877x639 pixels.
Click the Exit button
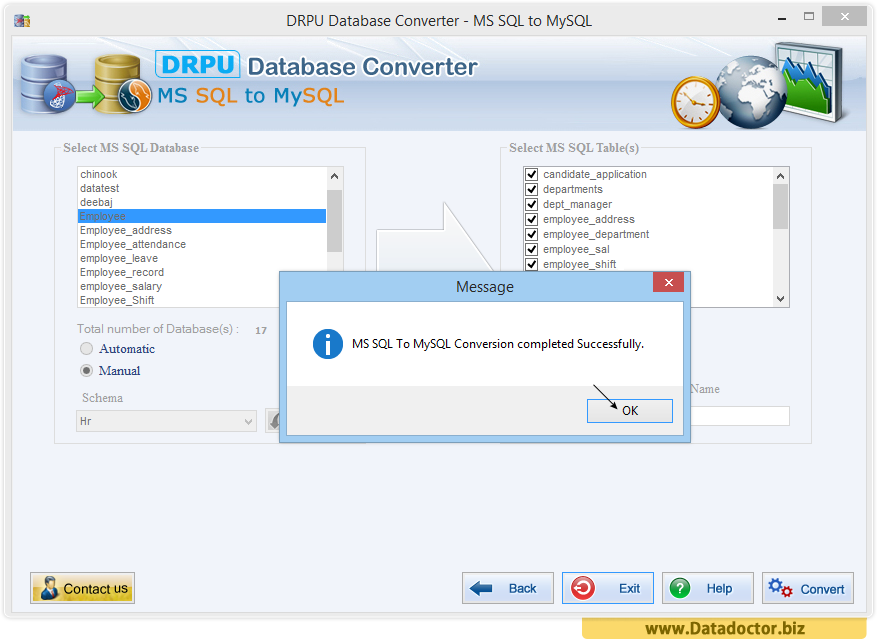click(608, 588)
